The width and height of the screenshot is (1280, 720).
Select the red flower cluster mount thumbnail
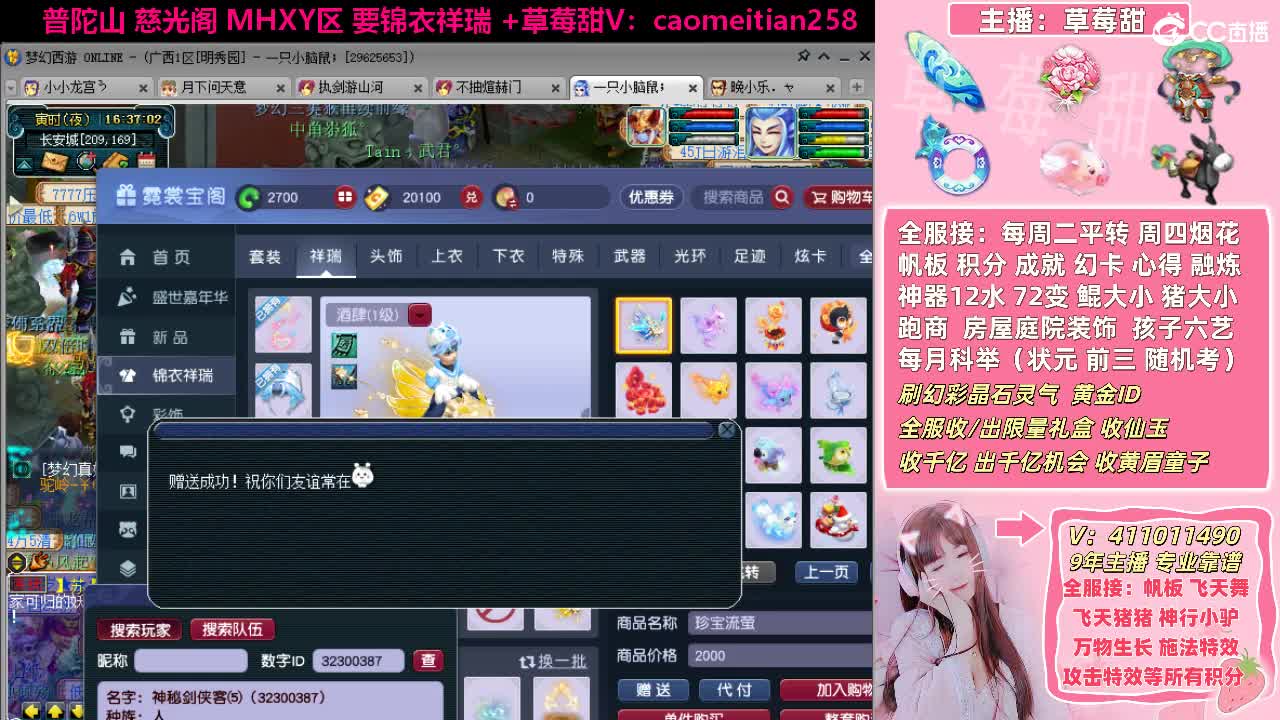(643, 390)
